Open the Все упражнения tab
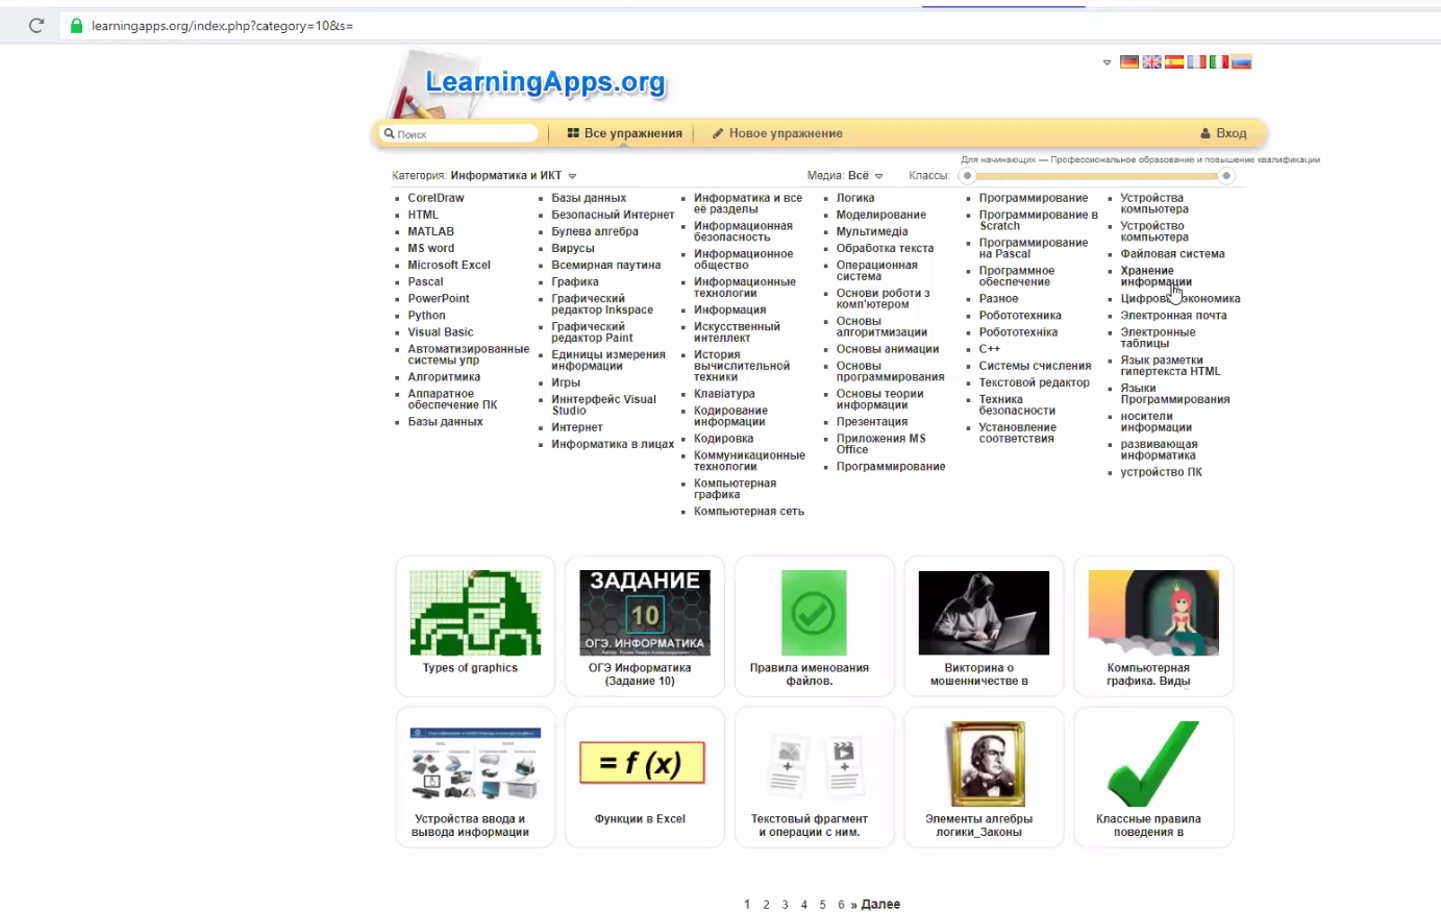This screenshot has width=1441, height=917. pyautogui.click(x=625, y=133)
